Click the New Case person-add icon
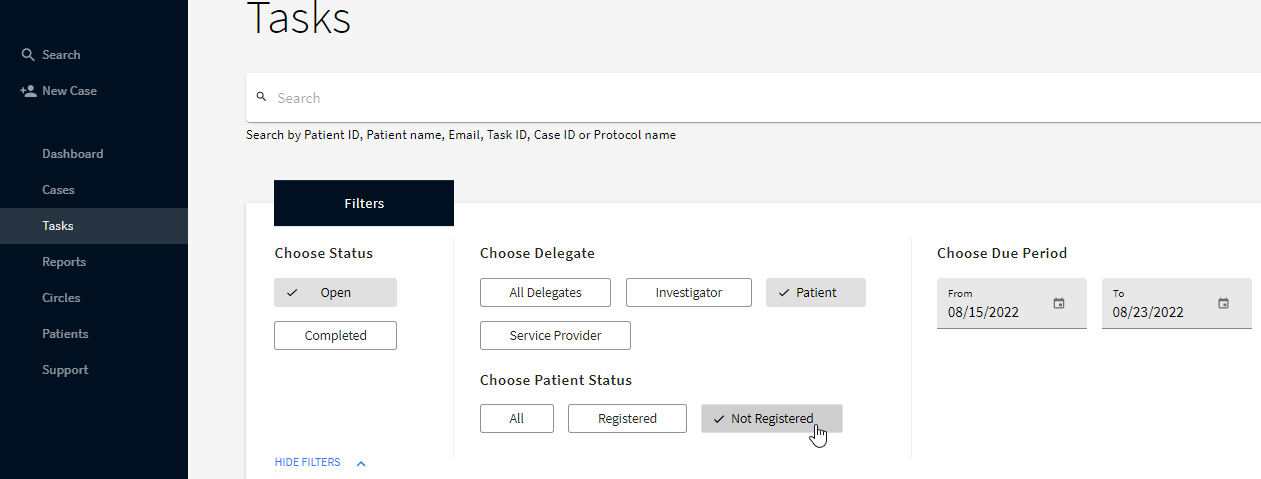The height and width of the screenshot is (479, 1261). tap(28, 91)
